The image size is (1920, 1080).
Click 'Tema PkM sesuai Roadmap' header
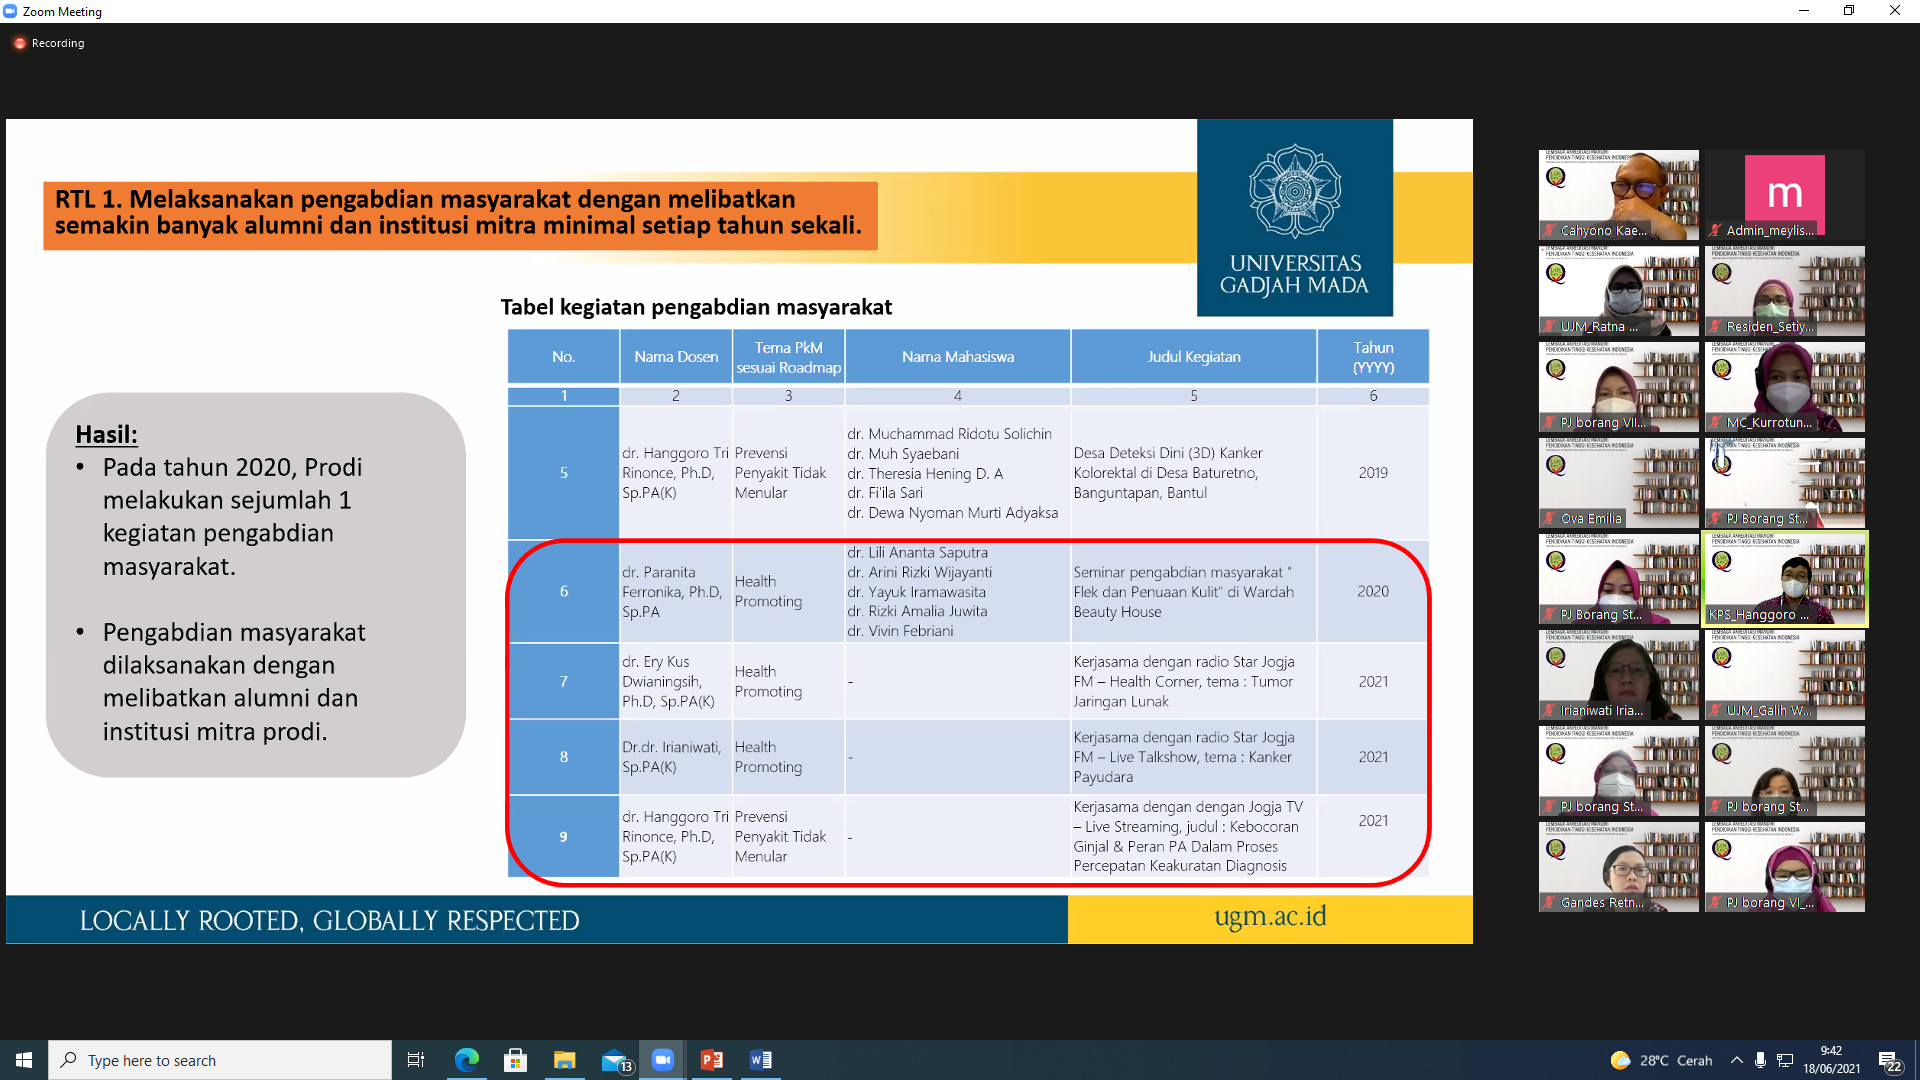click(x=789, y=357)
